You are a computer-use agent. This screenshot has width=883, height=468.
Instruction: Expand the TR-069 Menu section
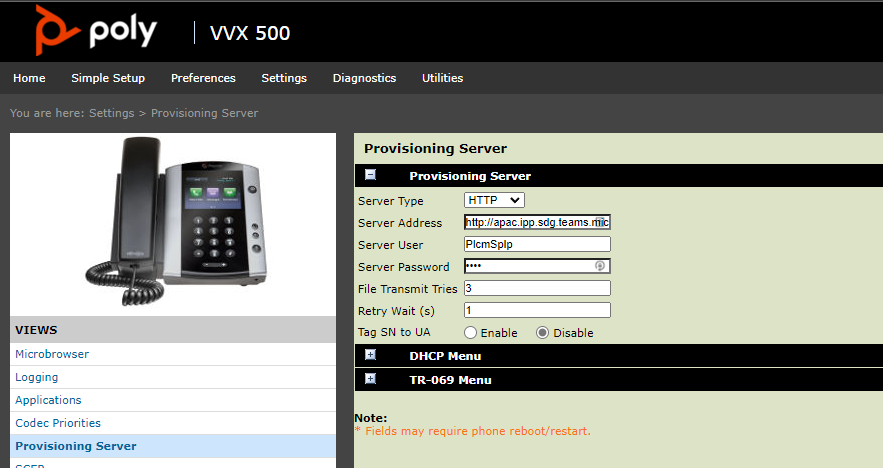click(370, 379)
